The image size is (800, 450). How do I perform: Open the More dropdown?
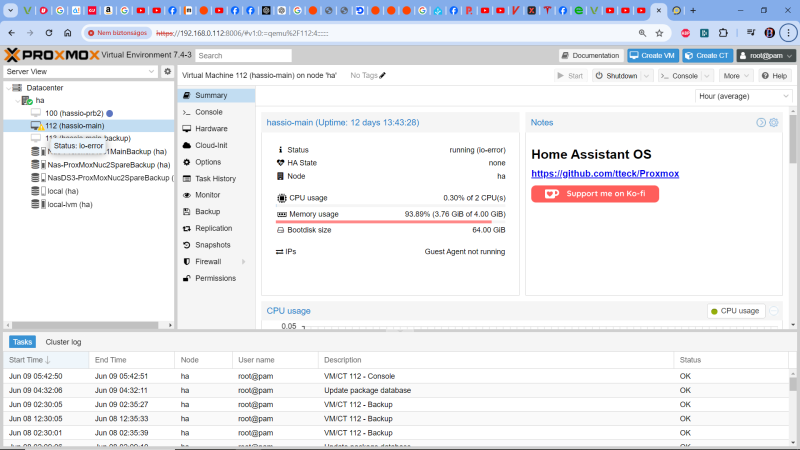pyautogui.click(x=736, y=76)
